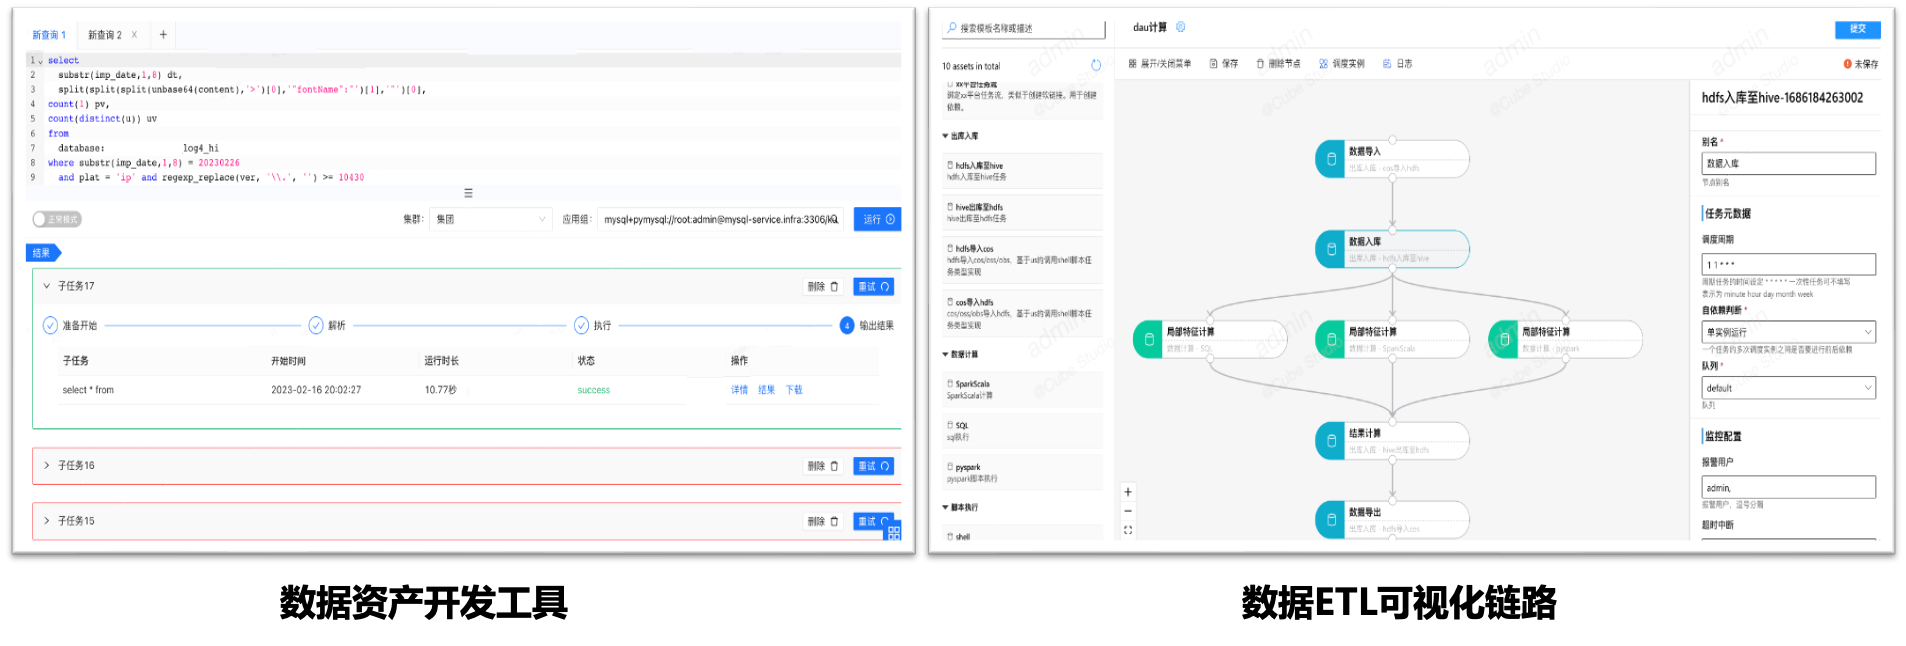Add a new query tab with plus

click(163, 35)
